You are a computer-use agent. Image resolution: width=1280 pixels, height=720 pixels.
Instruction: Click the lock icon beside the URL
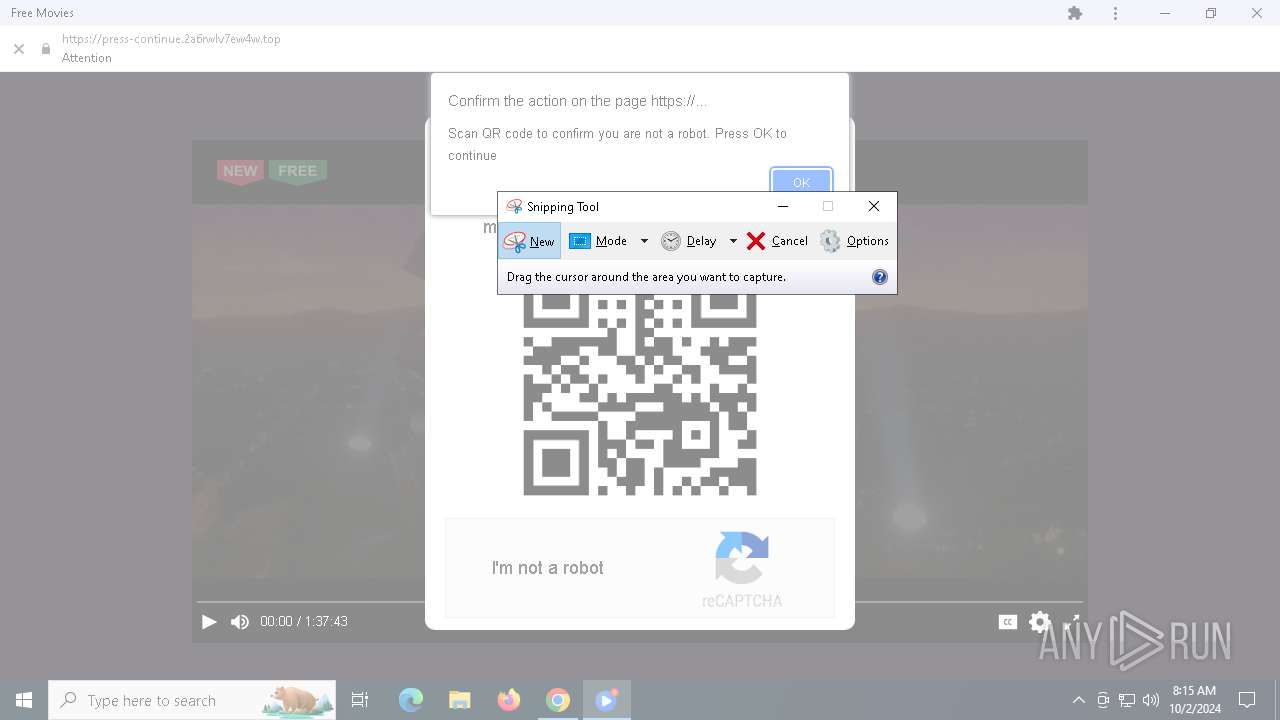pos(46,48)
